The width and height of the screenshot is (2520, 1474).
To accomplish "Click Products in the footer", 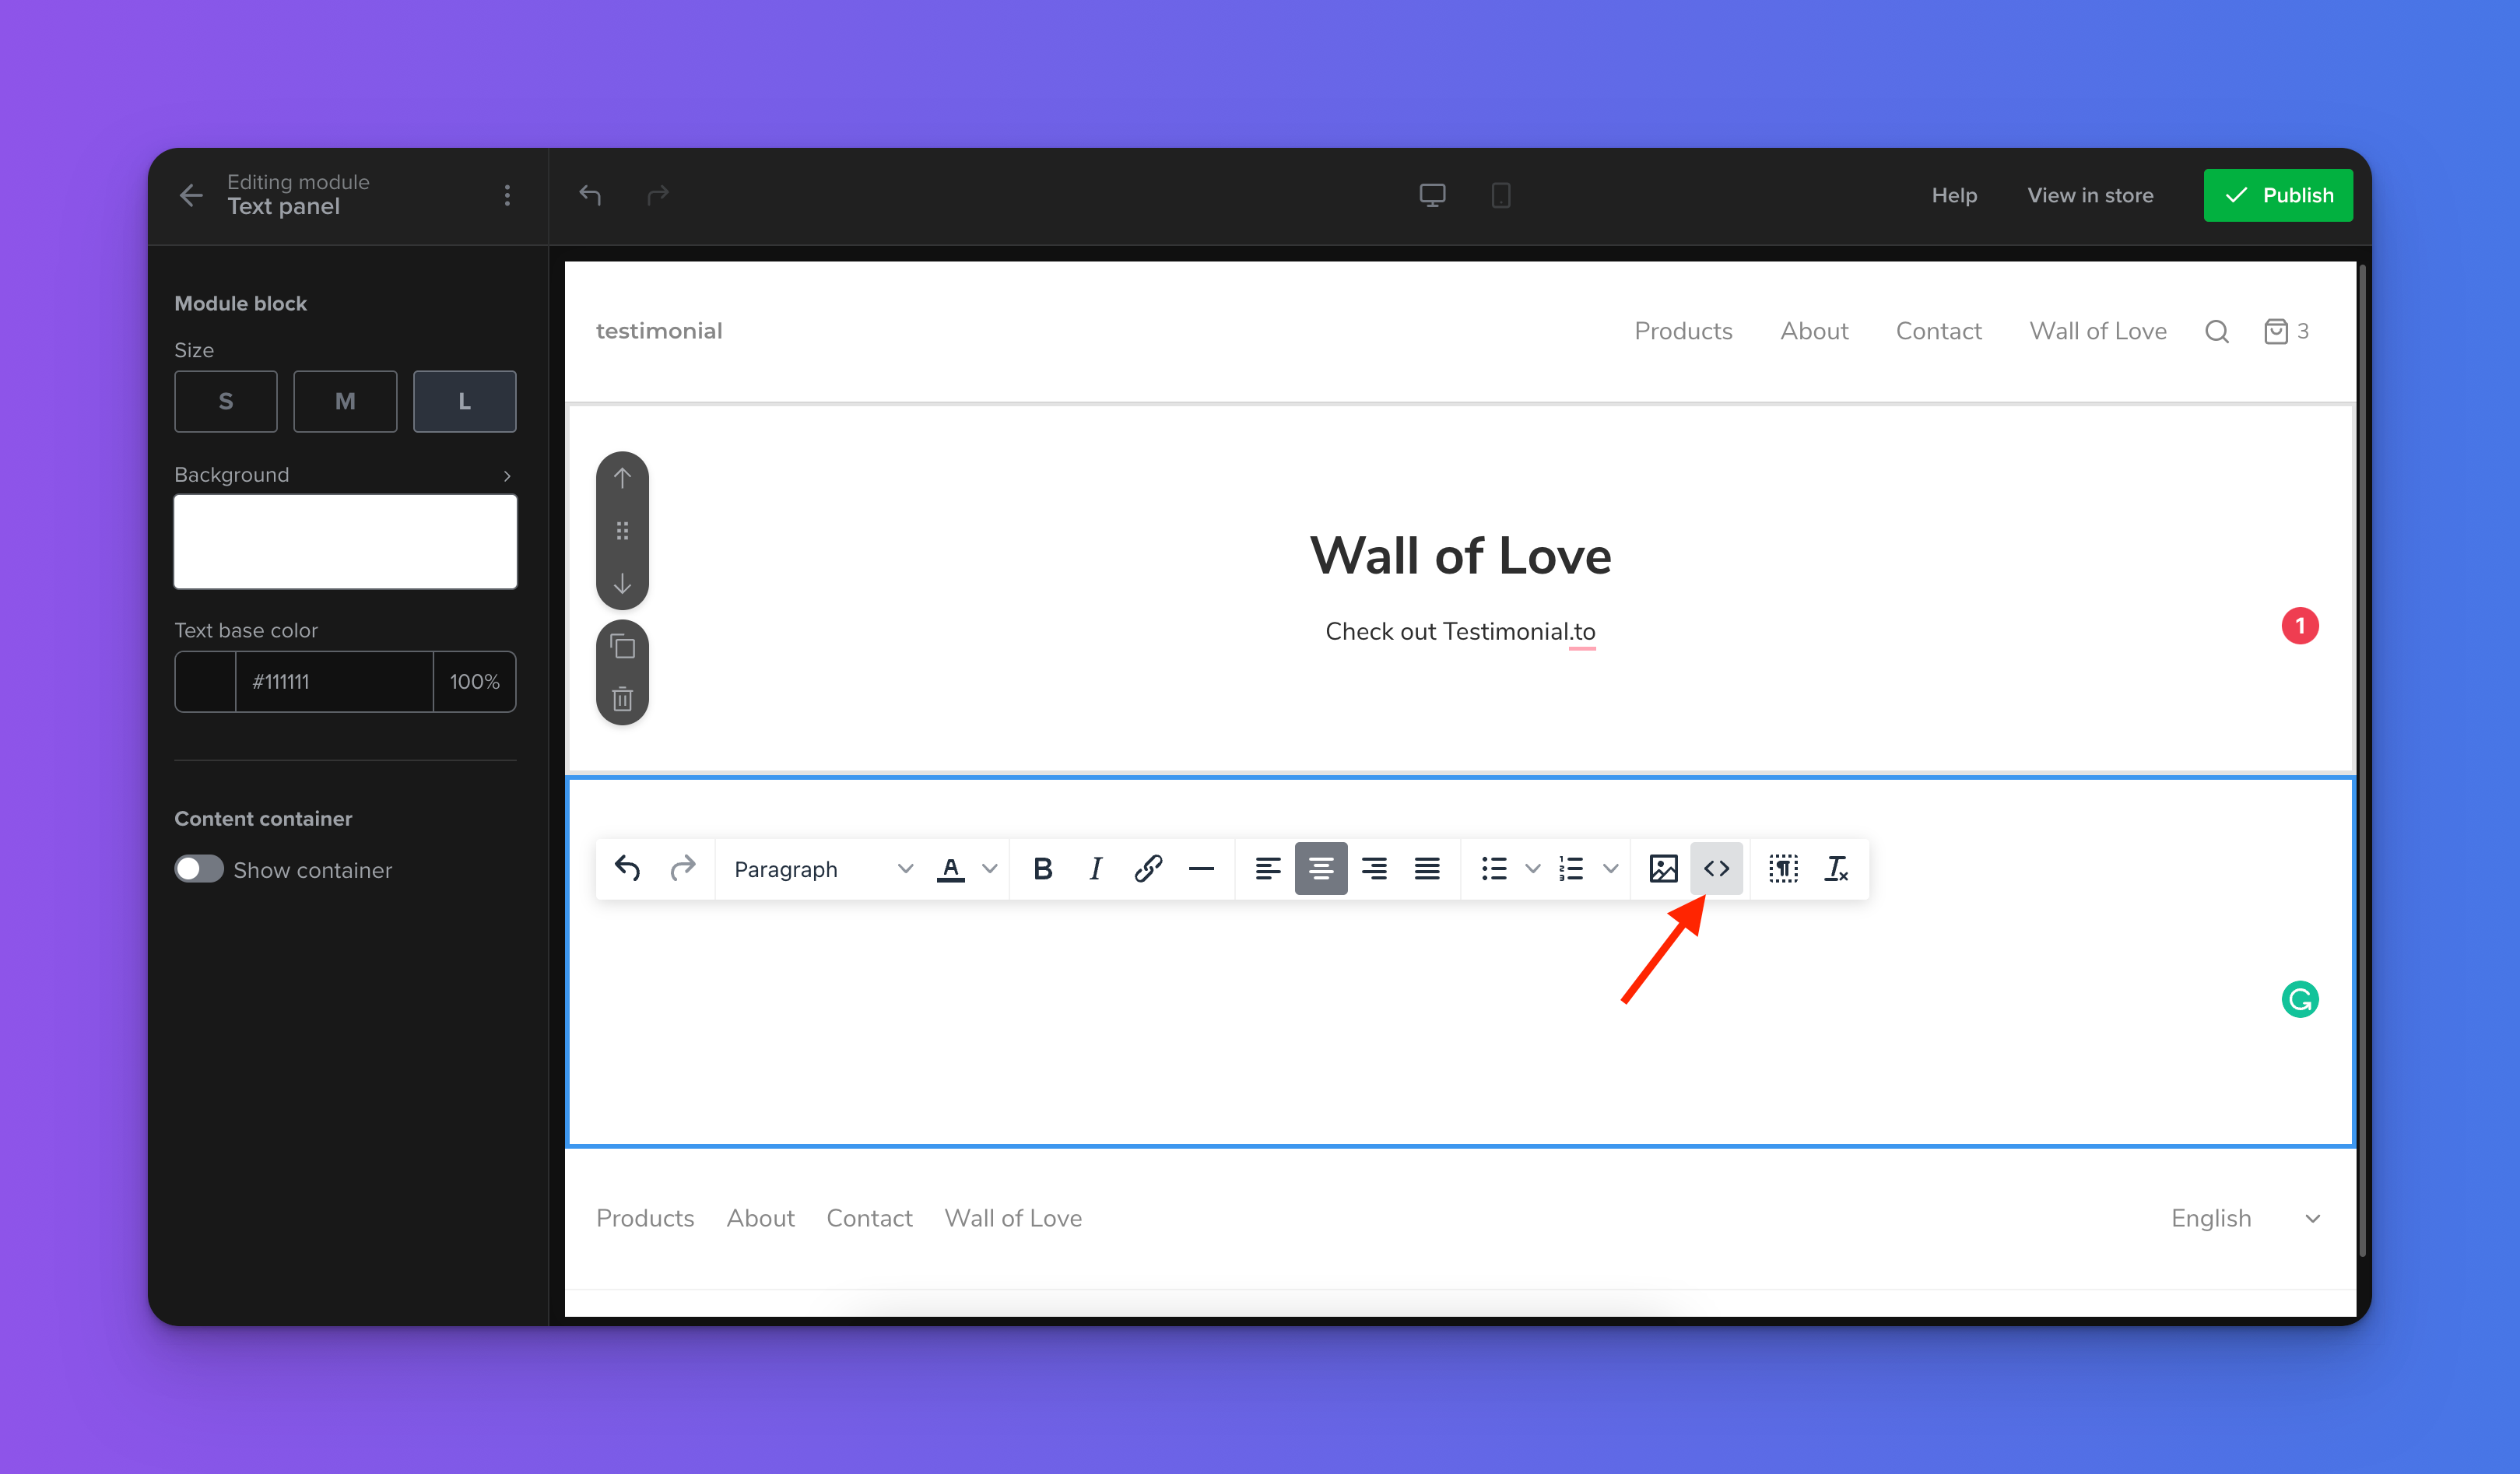I will click(645, 1218).
